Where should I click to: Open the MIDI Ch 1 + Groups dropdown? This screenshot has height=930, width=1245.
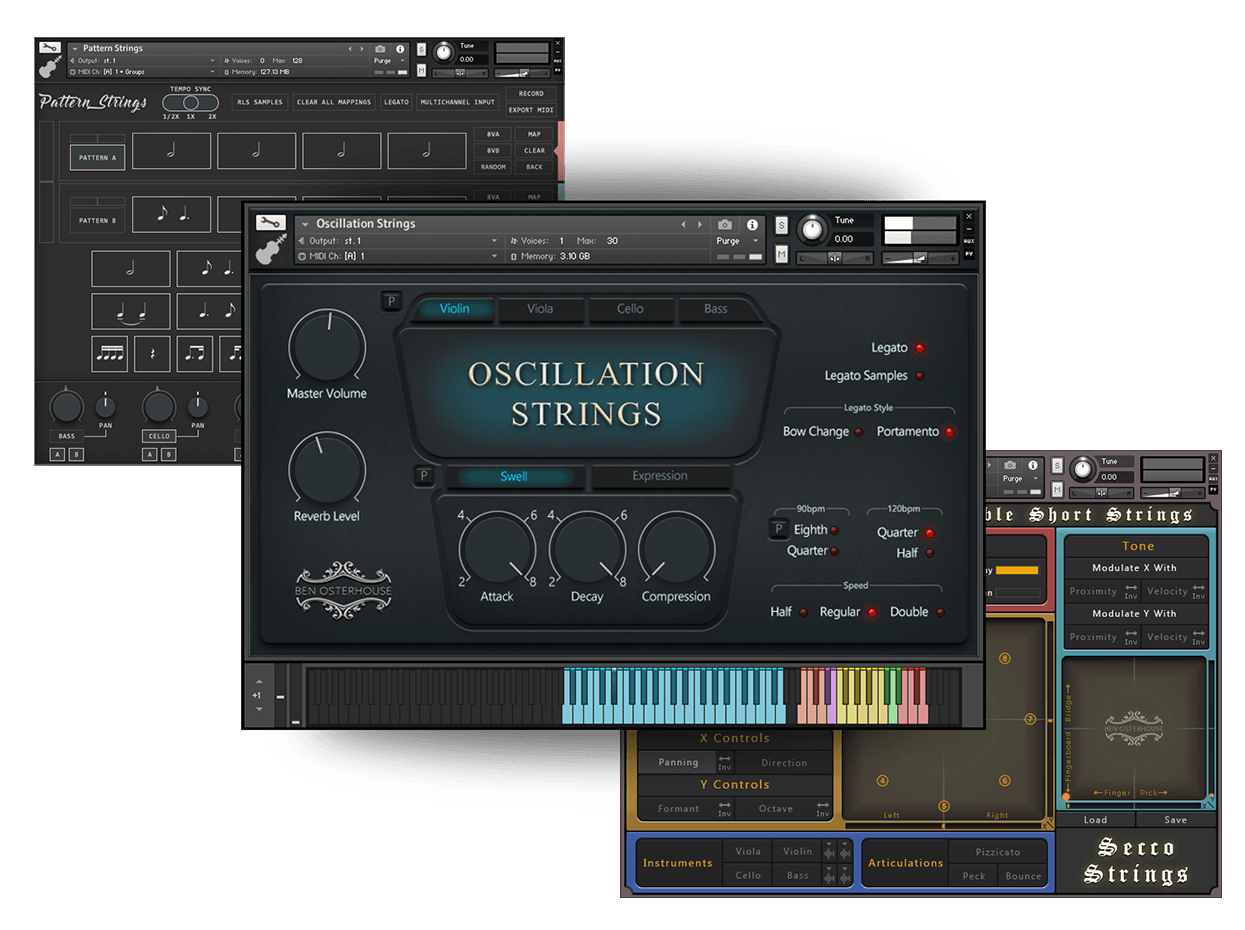click(142, 72)
